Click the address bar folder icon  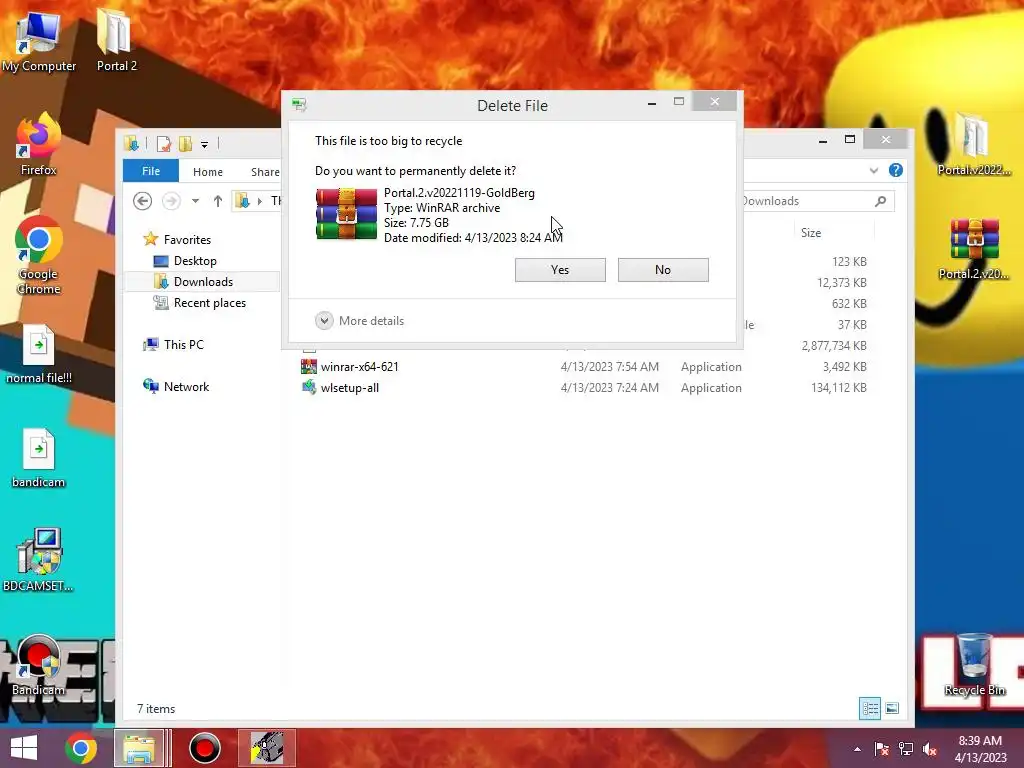click(242, 200)
